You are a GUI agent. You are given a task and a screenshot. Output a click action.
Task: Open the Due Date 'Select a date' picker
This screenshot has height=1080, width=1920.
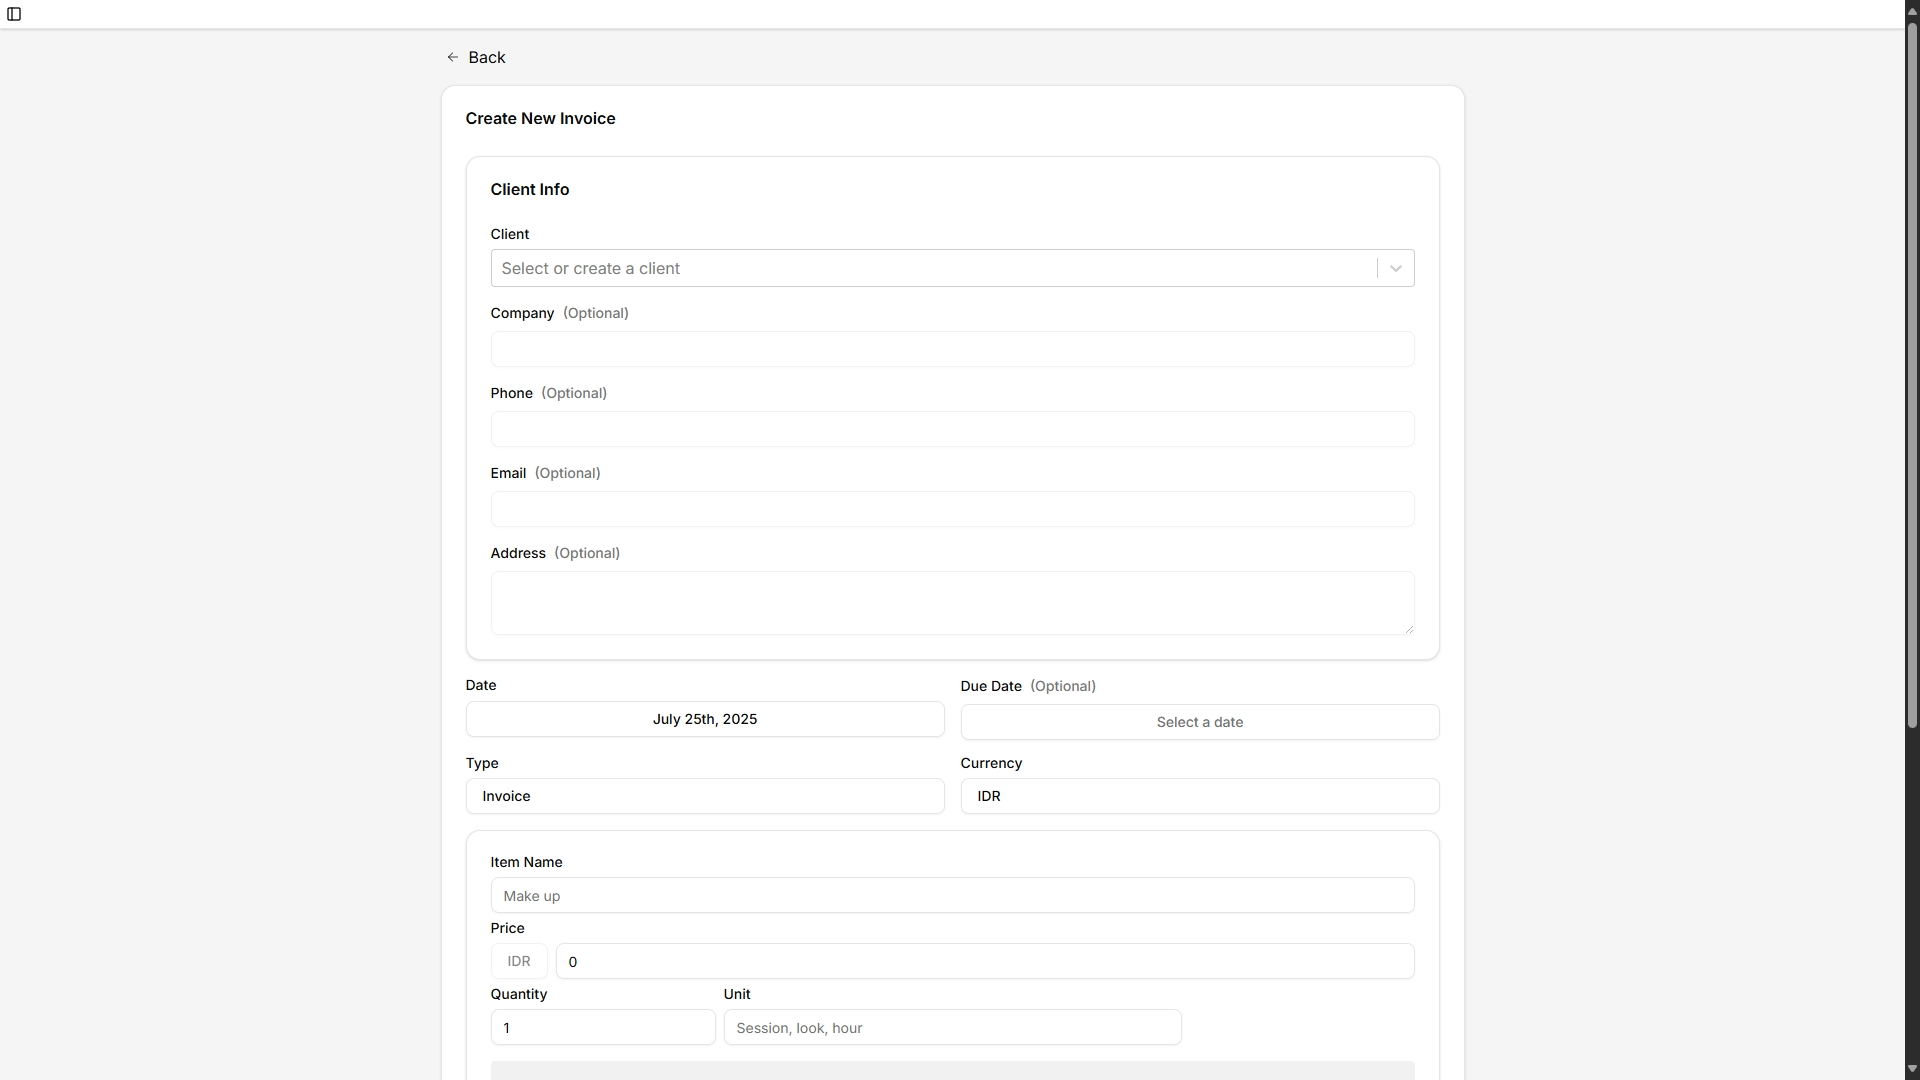coord(1200,722)
